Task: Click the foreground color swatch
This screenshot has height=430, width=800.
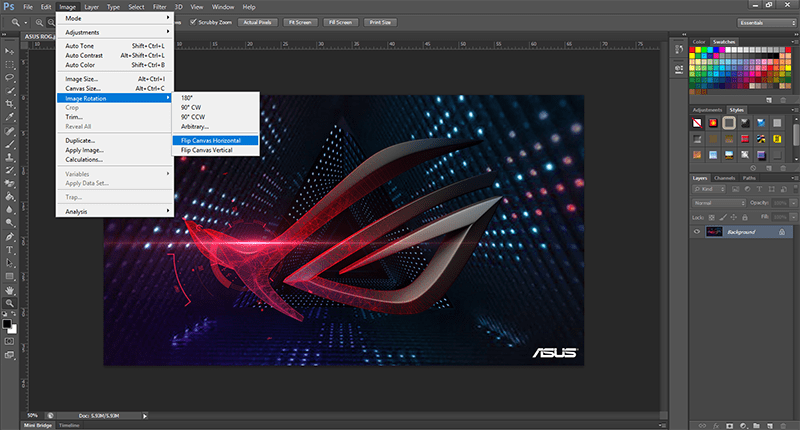Action: tap(7, 324)
